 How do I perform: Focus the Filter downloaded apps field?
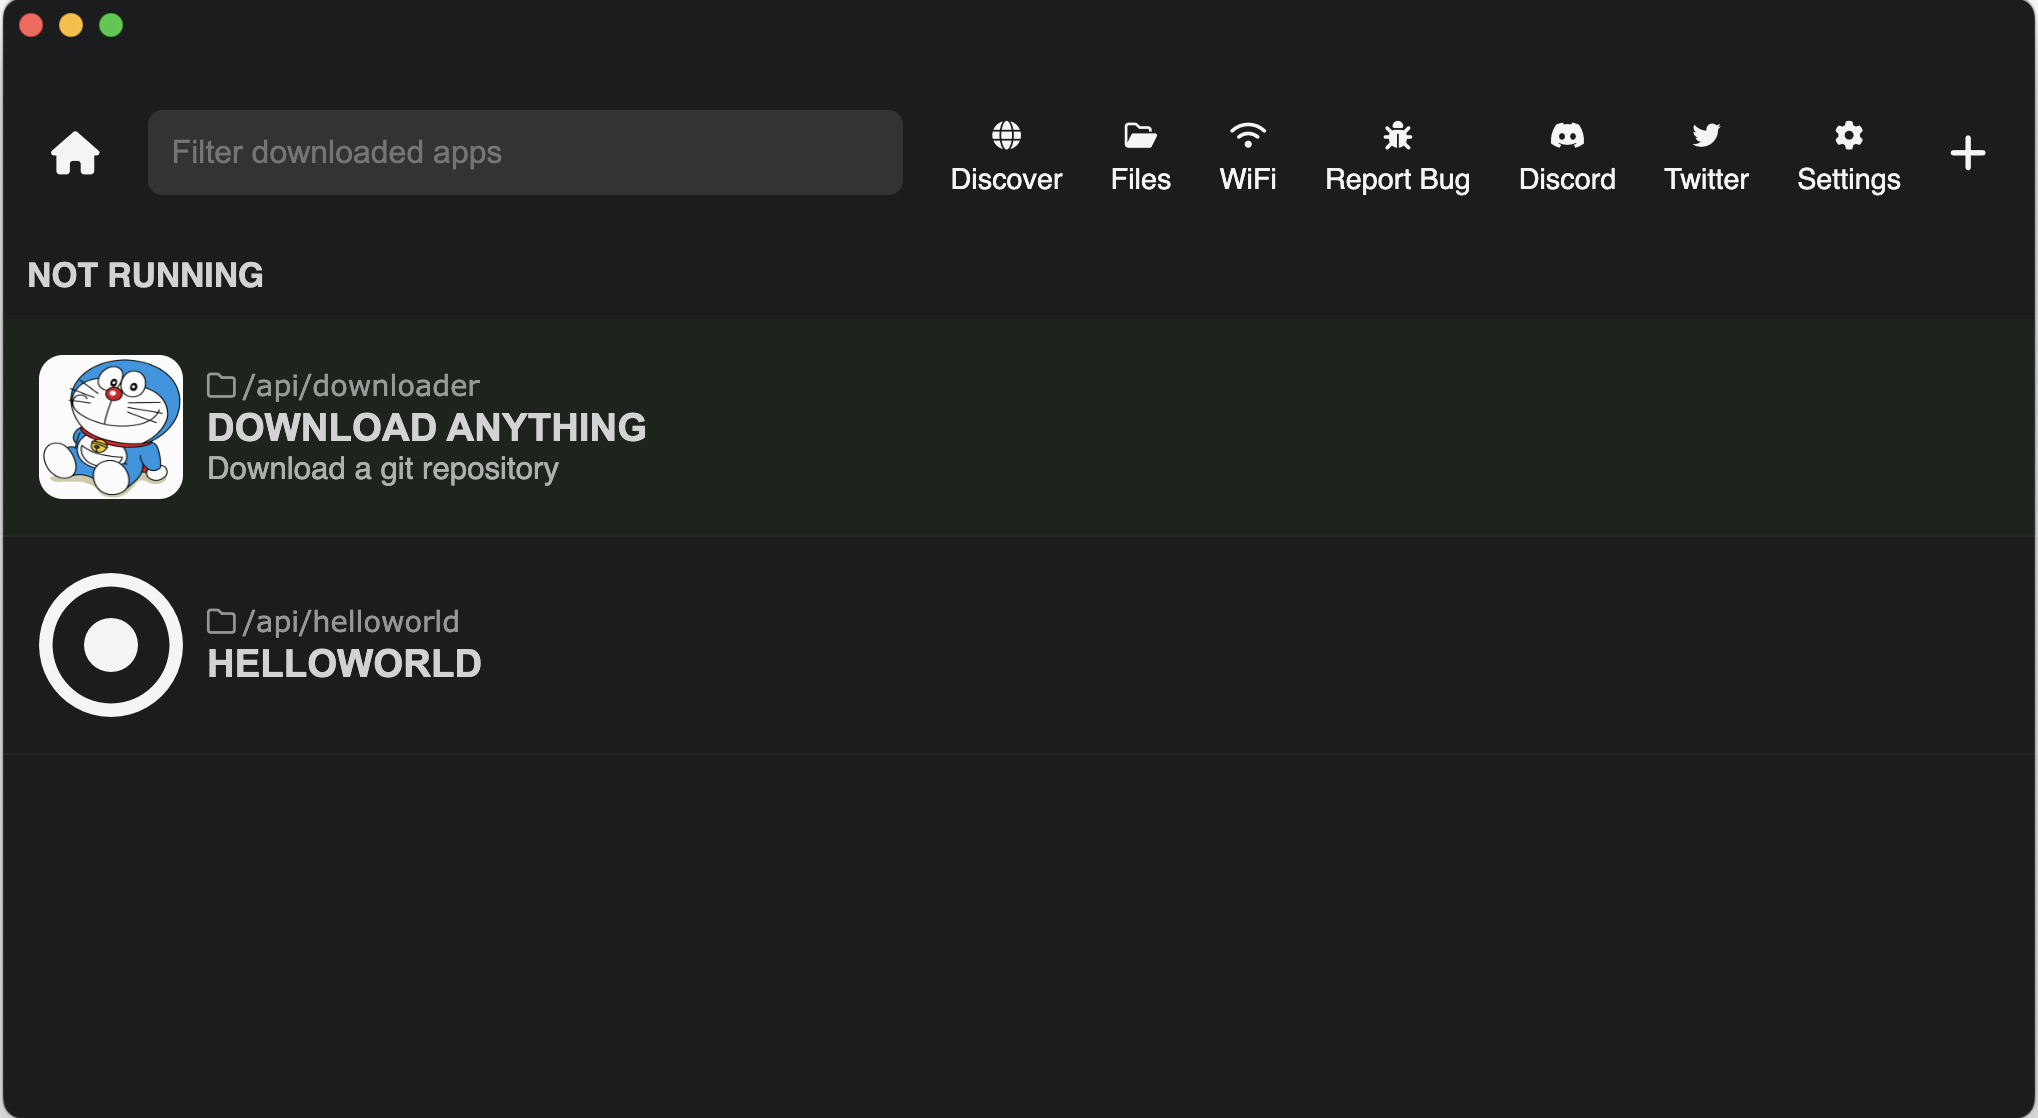tap(525, 153)
